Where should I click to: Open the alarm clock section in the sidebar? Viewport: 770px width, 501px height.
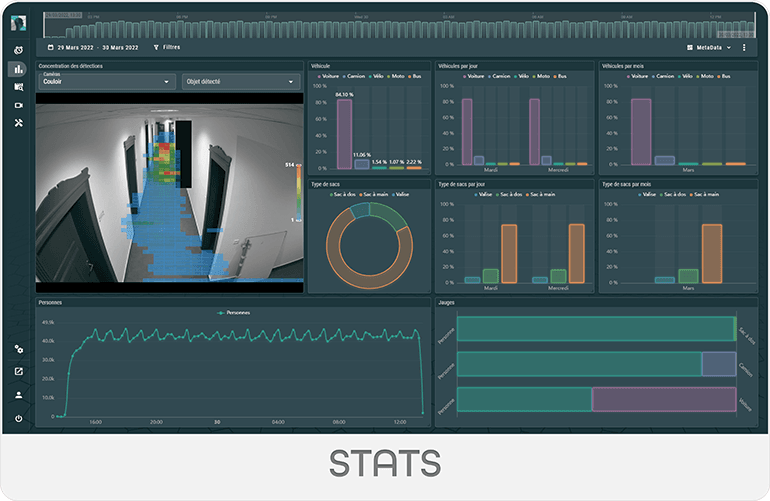(x=19, y=50)
